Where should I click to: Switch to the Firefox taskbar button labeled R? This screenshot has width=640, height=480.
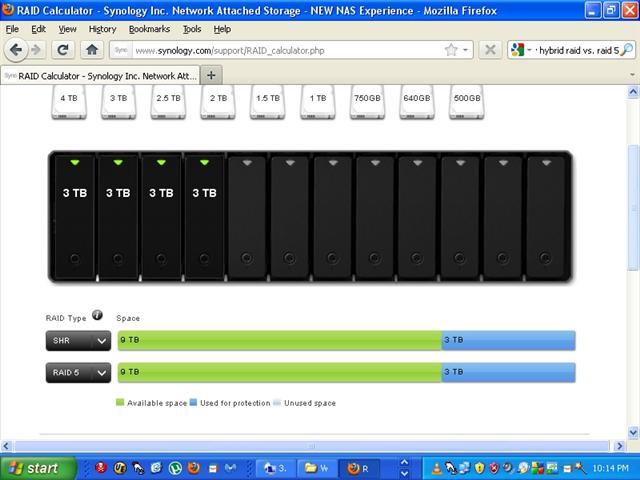click(x=359, y=468)
